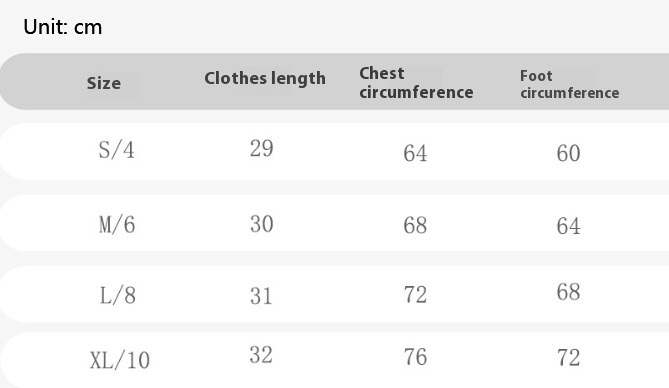Click the Clothes length column header
Screen dimensions: 669x388
point(265,79)
